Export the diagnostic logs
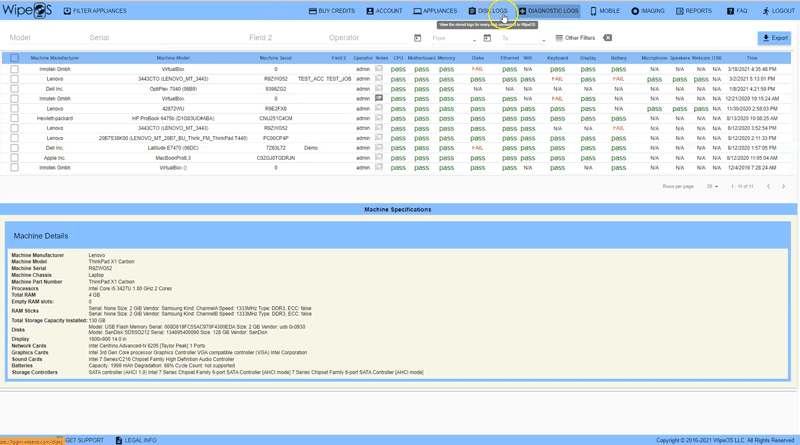This screenshot has width=800, height=445. (774, 38)
